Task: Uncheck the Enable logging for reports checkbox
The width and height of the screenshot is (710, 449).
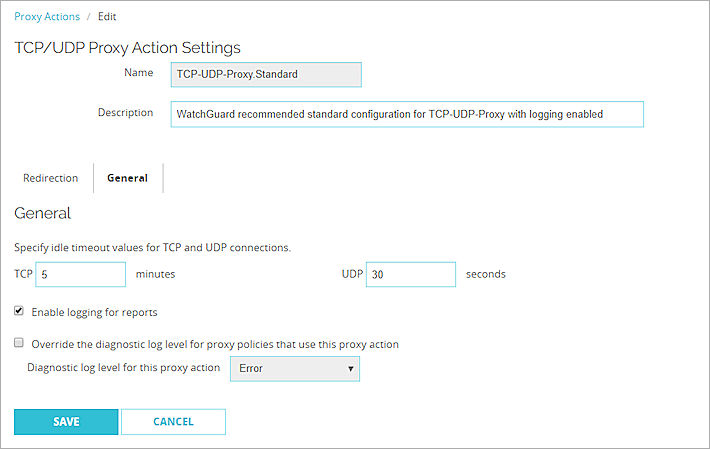Action: click(19, 312)
